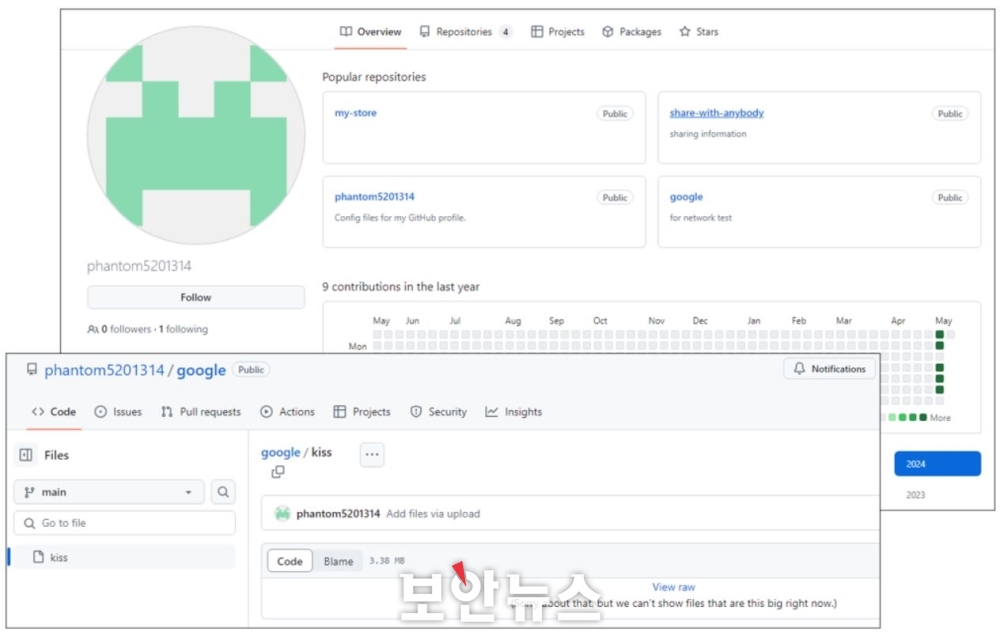Open the share-with-anybody repository
The image size is (1000, 637).
coord(716,113)
